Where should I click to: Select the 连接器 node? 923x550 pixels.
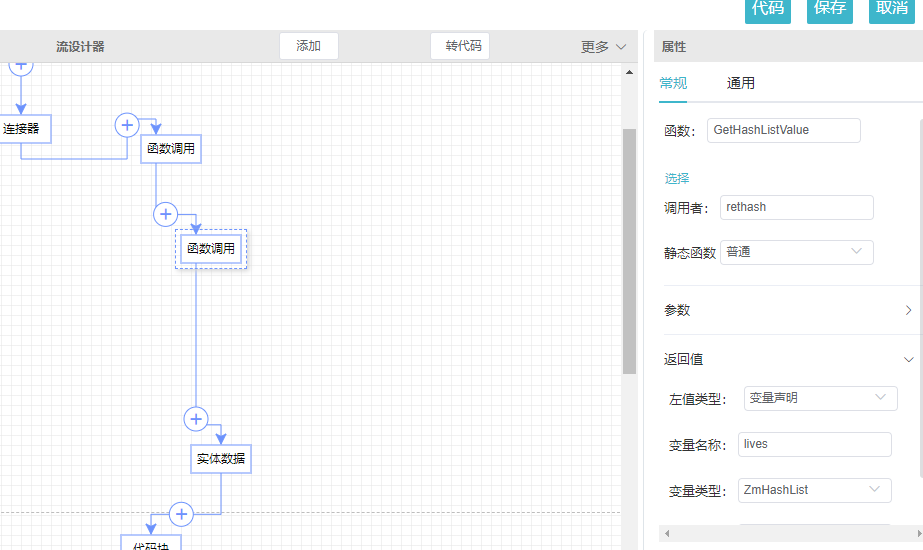(x=21, y=129)
